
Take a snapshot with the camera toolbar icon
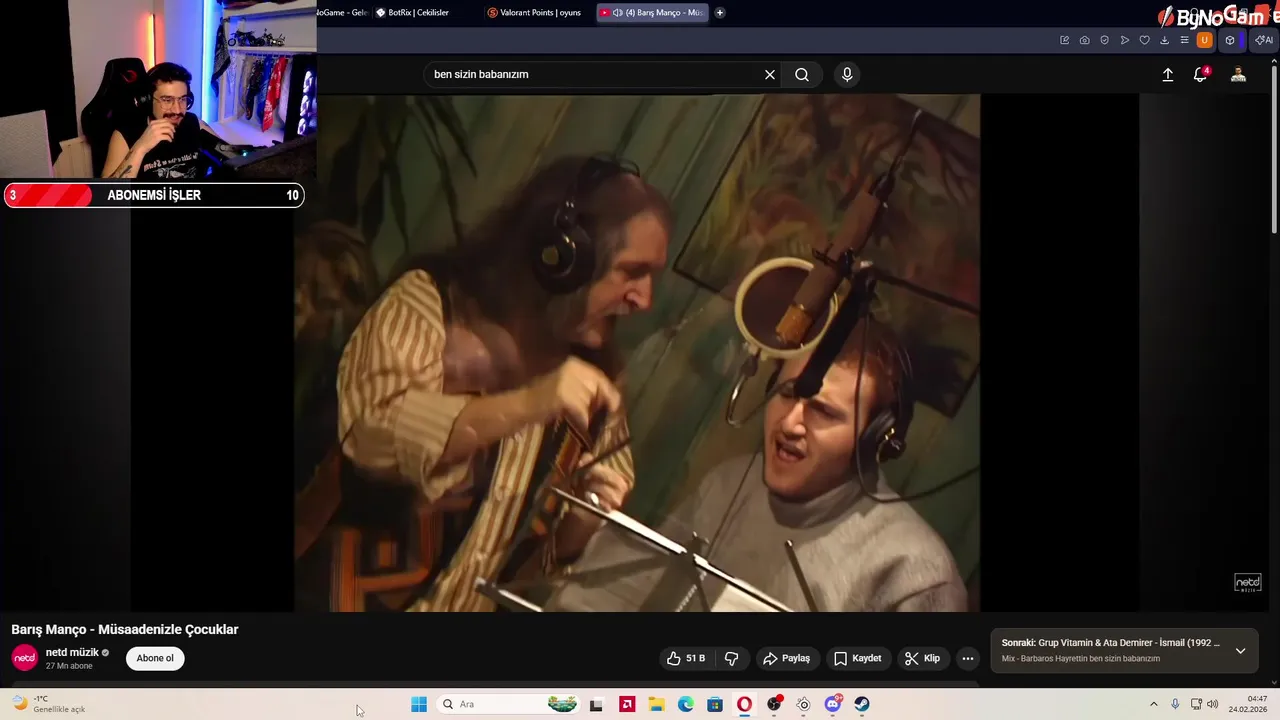1084,40
